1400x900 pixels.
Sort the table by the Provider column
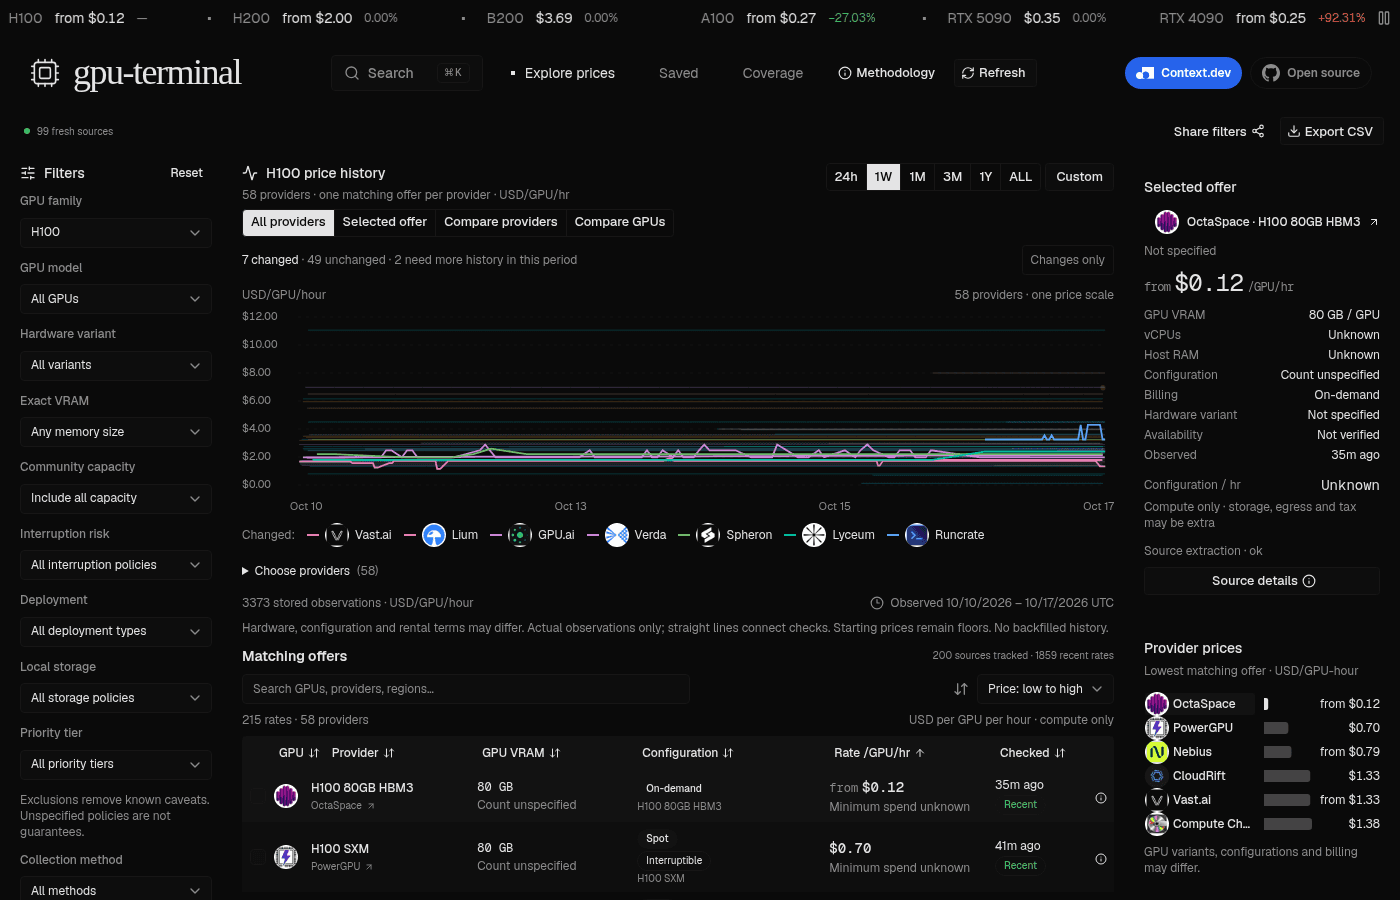pos(363,753)
